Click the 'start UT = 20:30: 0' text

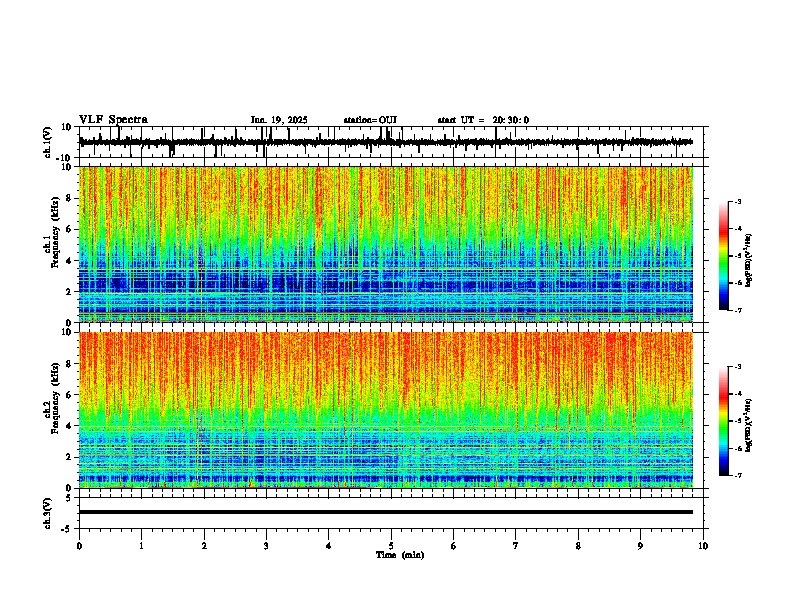tap(483, 120)
